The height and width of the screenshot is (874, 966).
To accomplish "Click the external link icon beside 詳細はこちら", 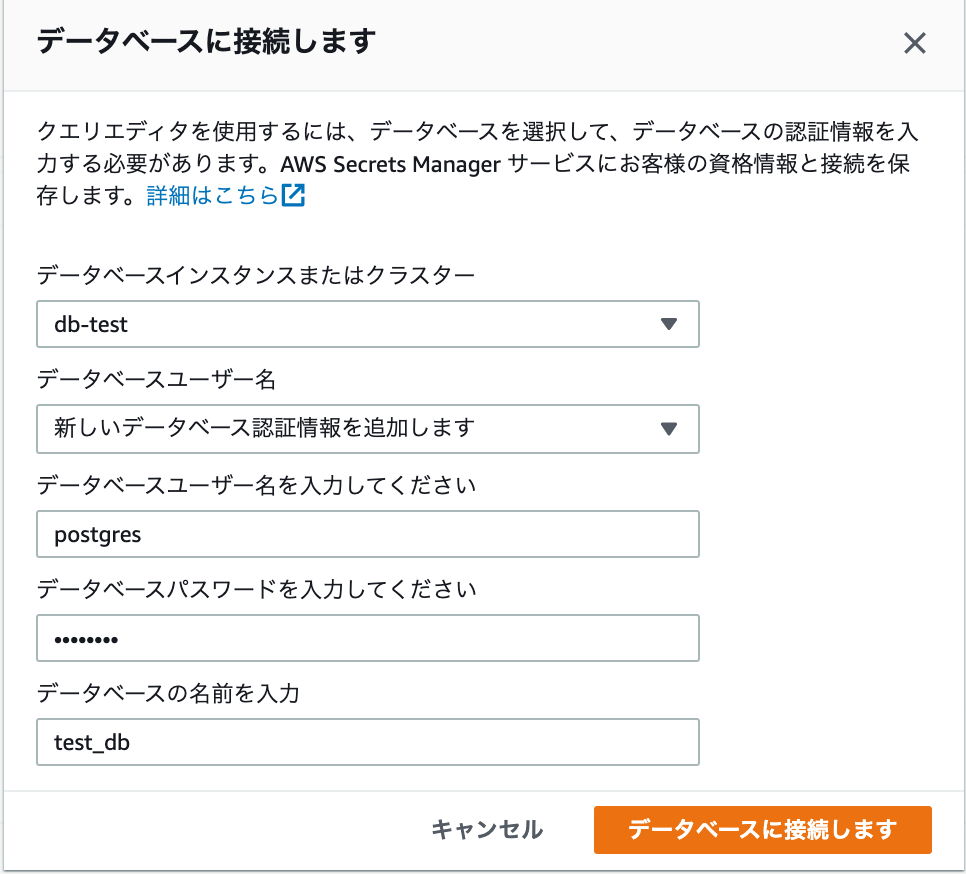I will [x=293, y=195].
